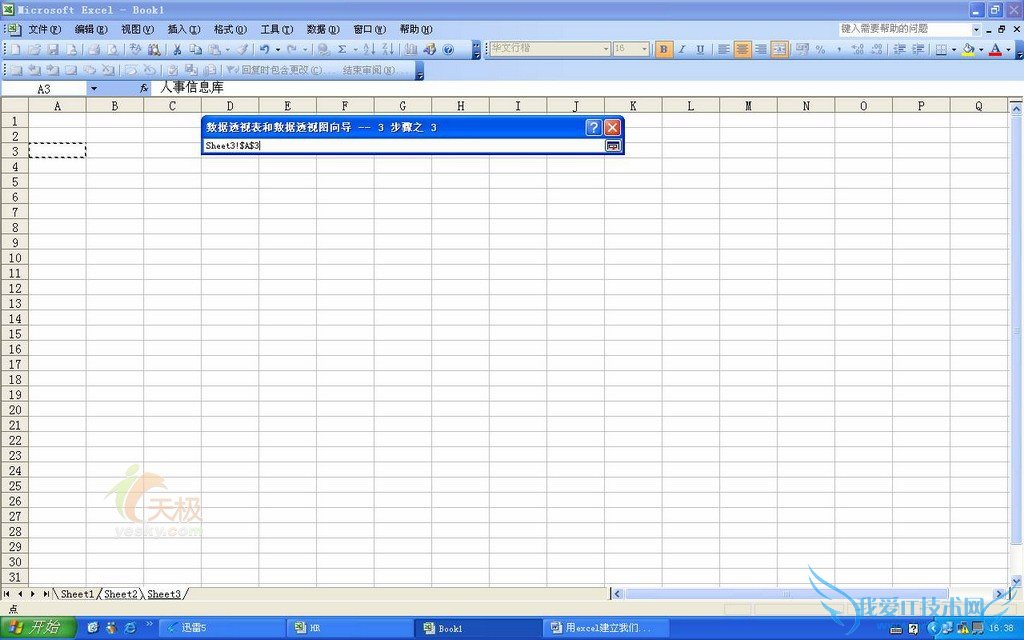Open the 数据 menu
The image size is (1024, 640).
pos(323,29)
